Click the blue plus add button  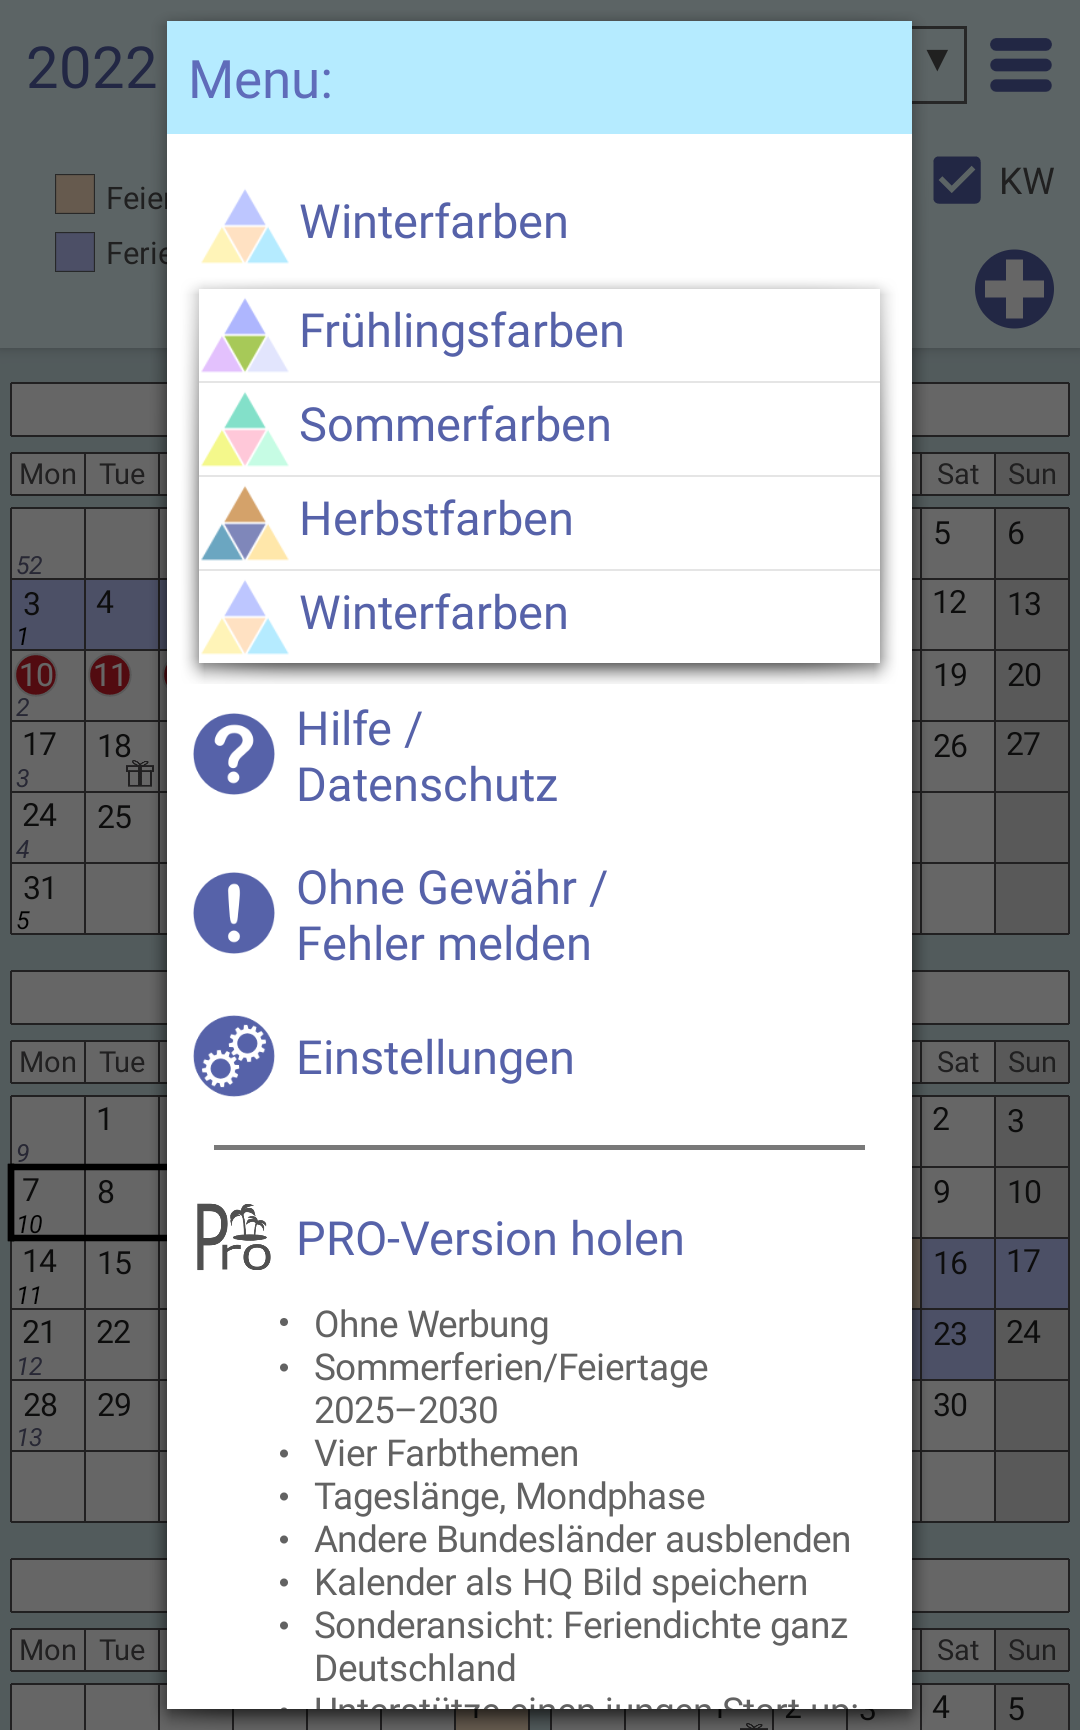pos(1014,289)
